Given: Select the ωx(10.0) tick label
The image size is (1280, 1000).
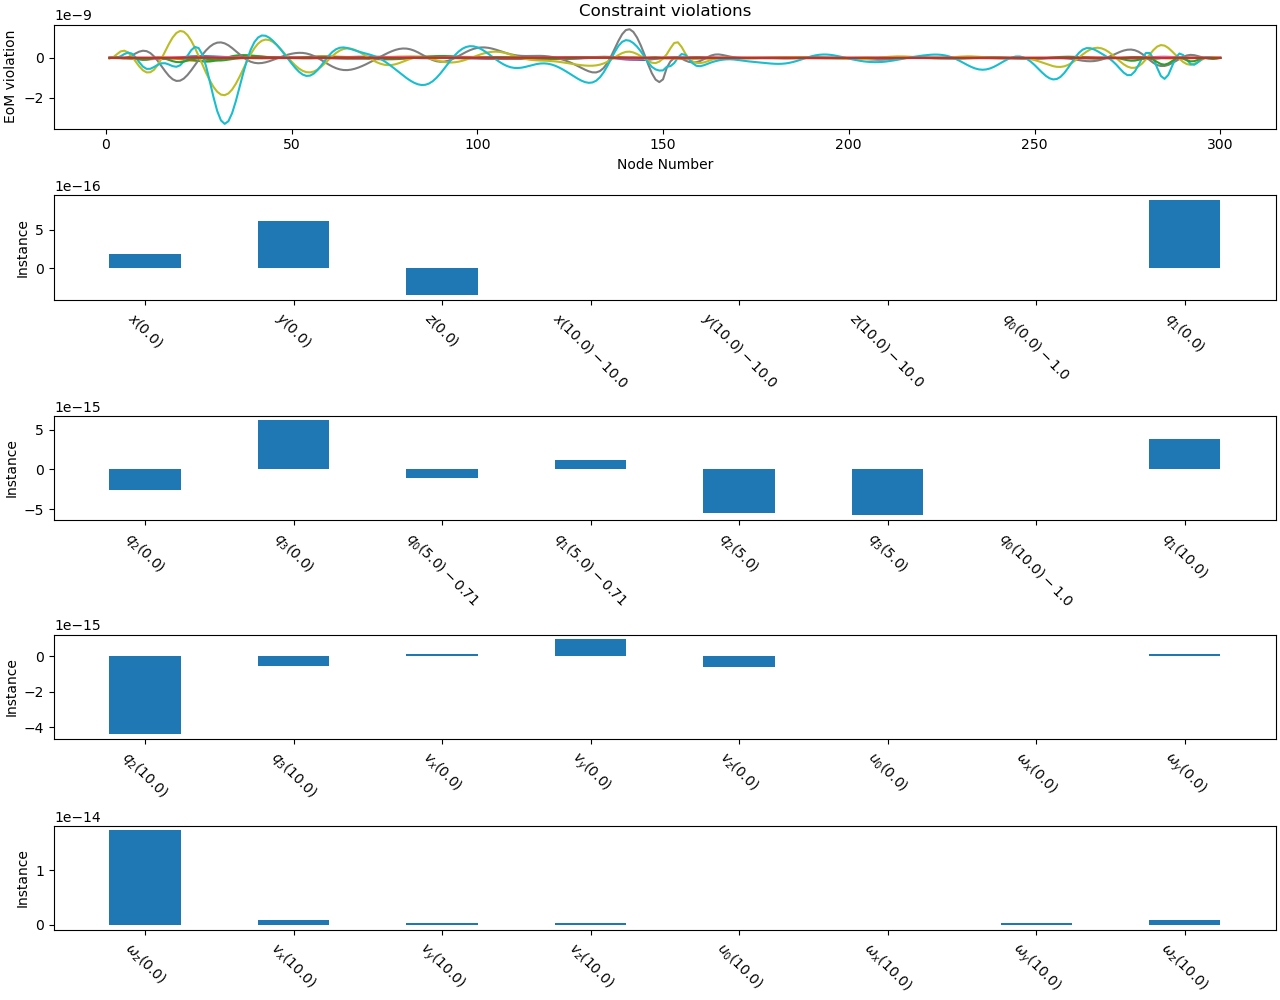Looking at the screenshot, I should (889, 967).
